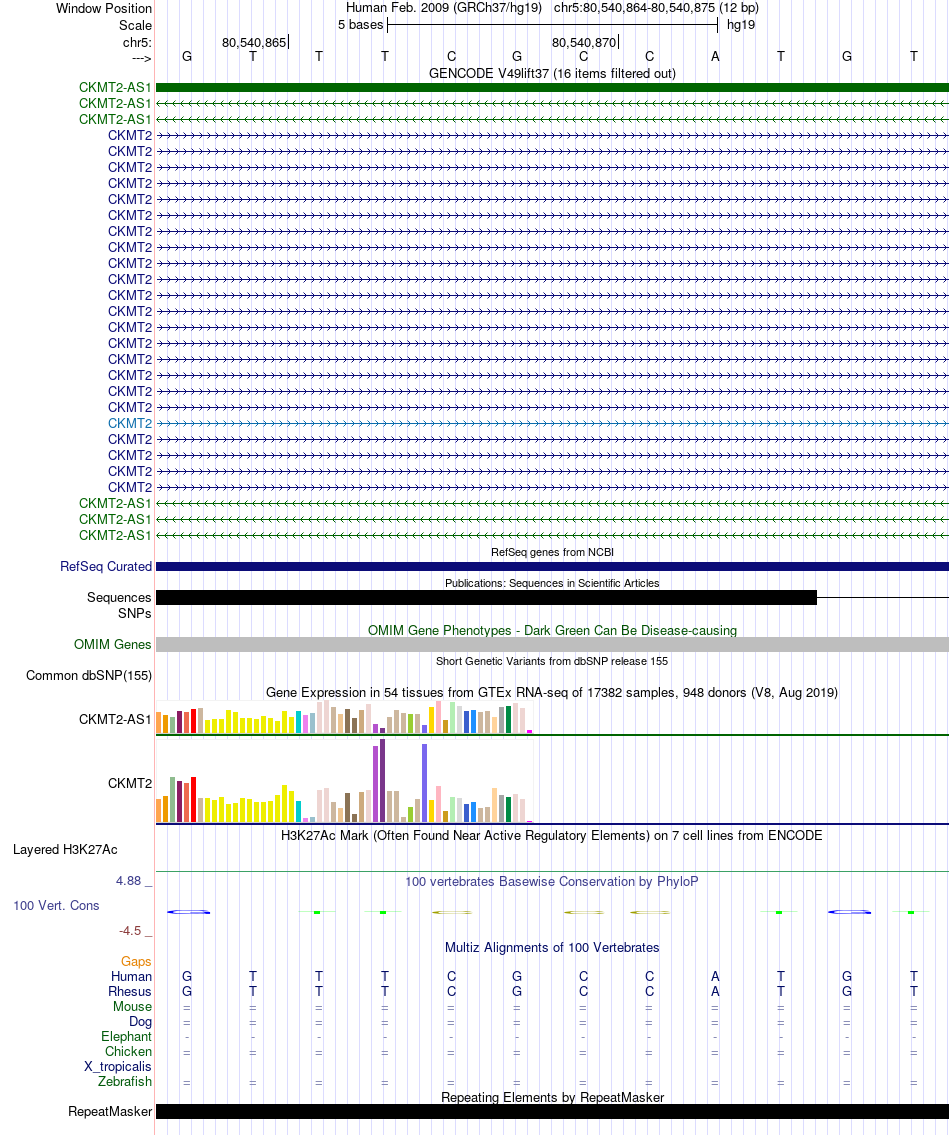Click the black RepeatMasker item bar
Screen dimensions: 950x1135
pos(552,1112)
